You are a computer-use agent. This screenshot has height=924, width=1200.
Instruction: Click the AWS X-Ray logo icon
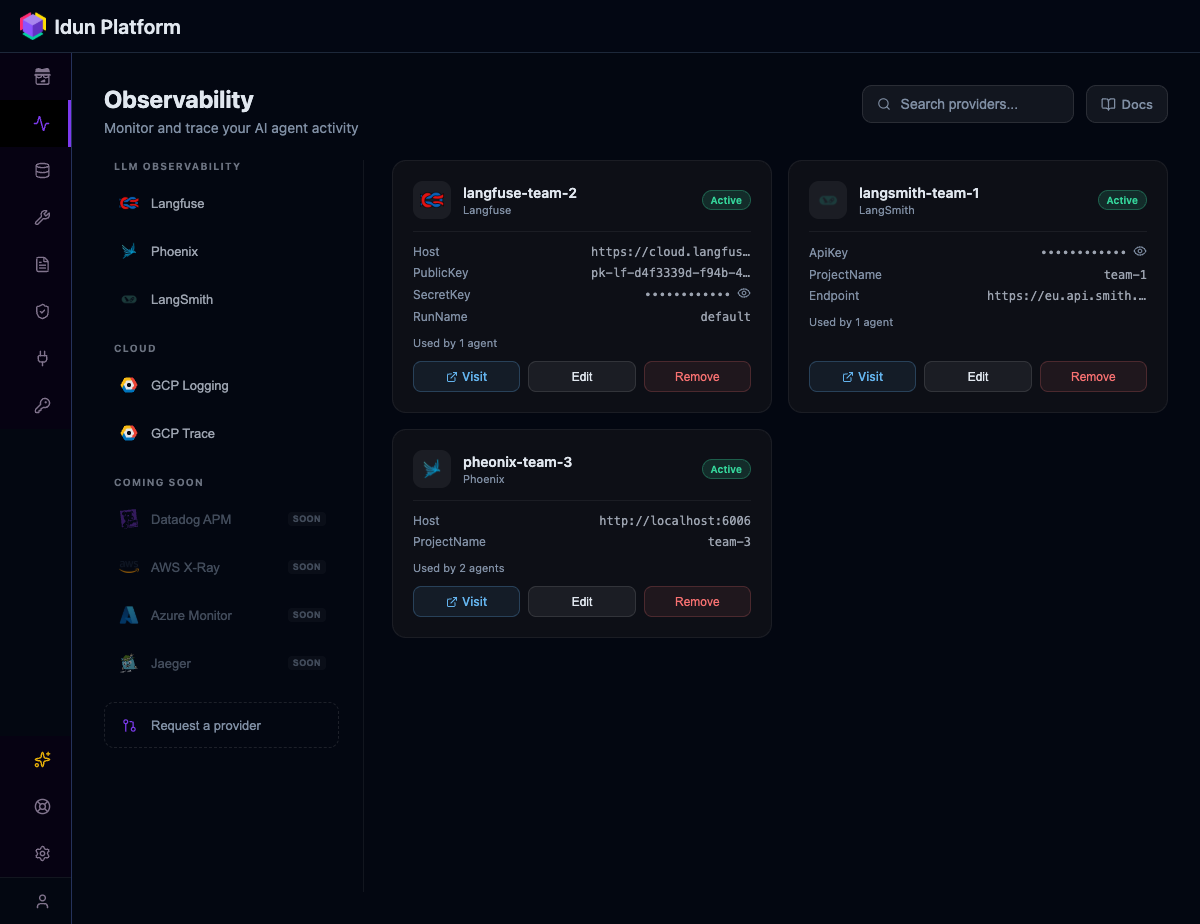tap(129, 567)
